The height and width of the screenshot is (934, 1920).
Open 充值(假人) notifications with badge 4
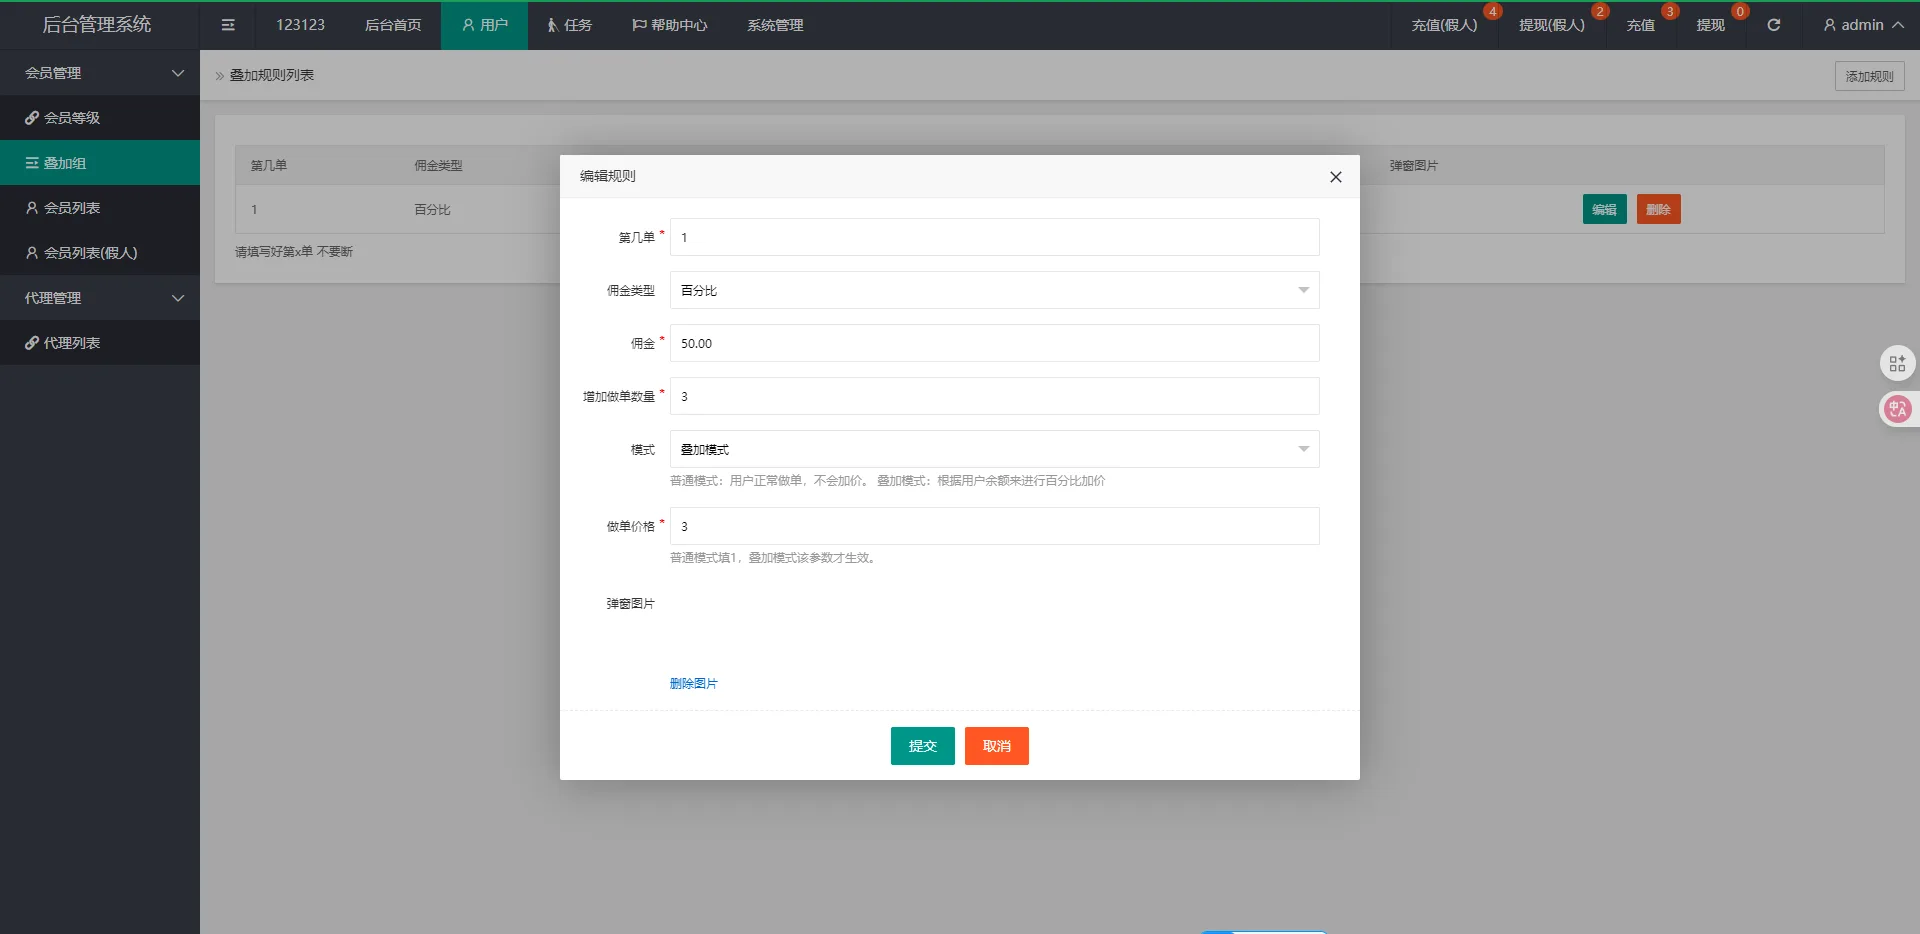pos(1444,25)
